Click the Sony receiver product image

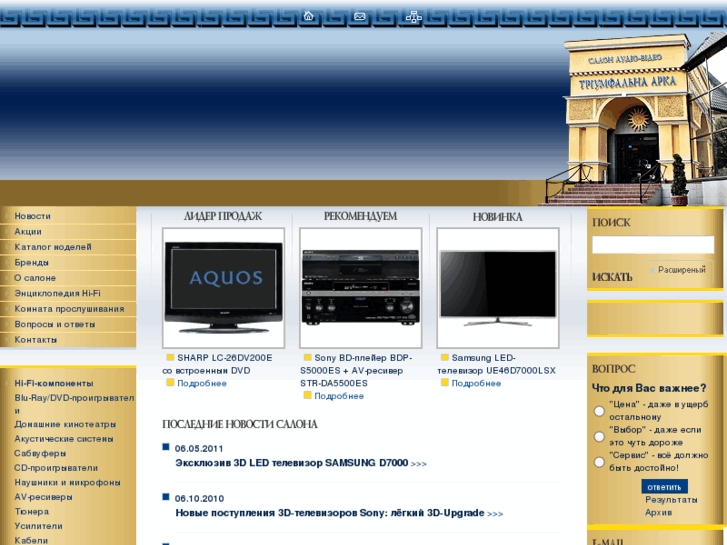pyautogui.click(x=361, y=288)
